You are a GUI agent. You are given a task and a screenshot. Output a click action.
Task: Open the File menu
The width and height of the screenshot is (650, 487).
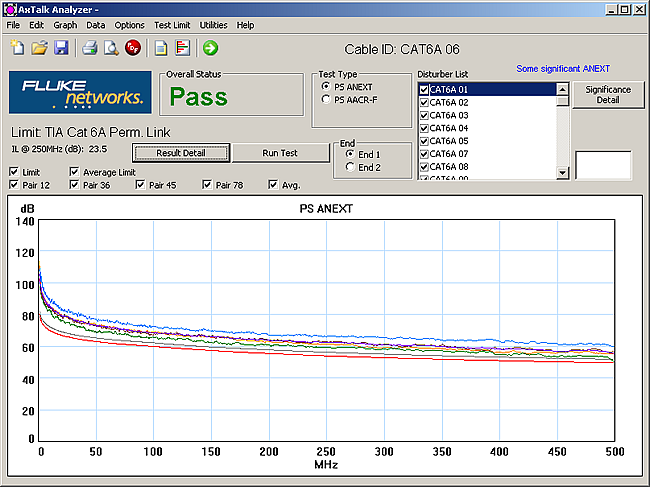tap(13, 25)
